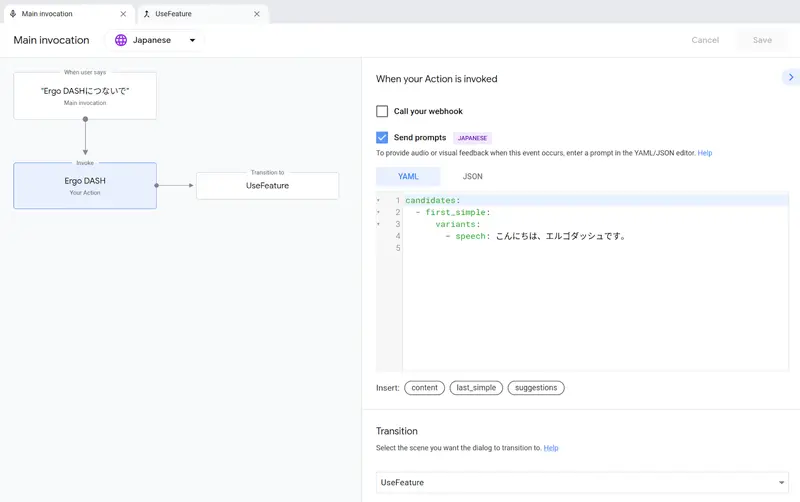Image resolution: width=800 pixels, height=502 pixels.
Task: Click the first_simple keyword on line 2
Action: (458, 212)
